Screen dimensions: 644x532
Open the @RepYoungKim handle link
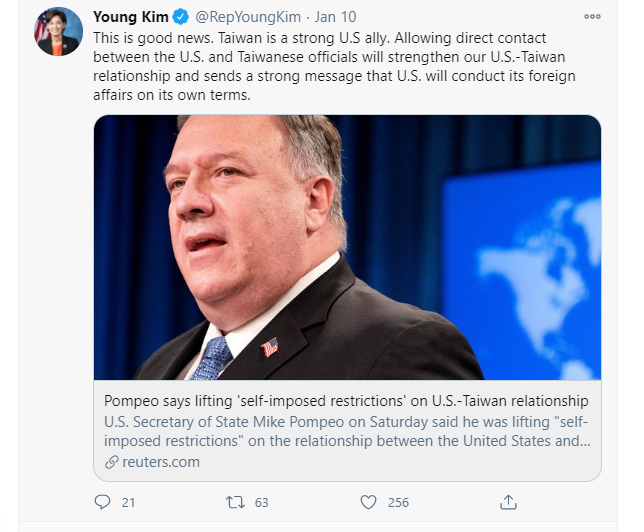248,17
